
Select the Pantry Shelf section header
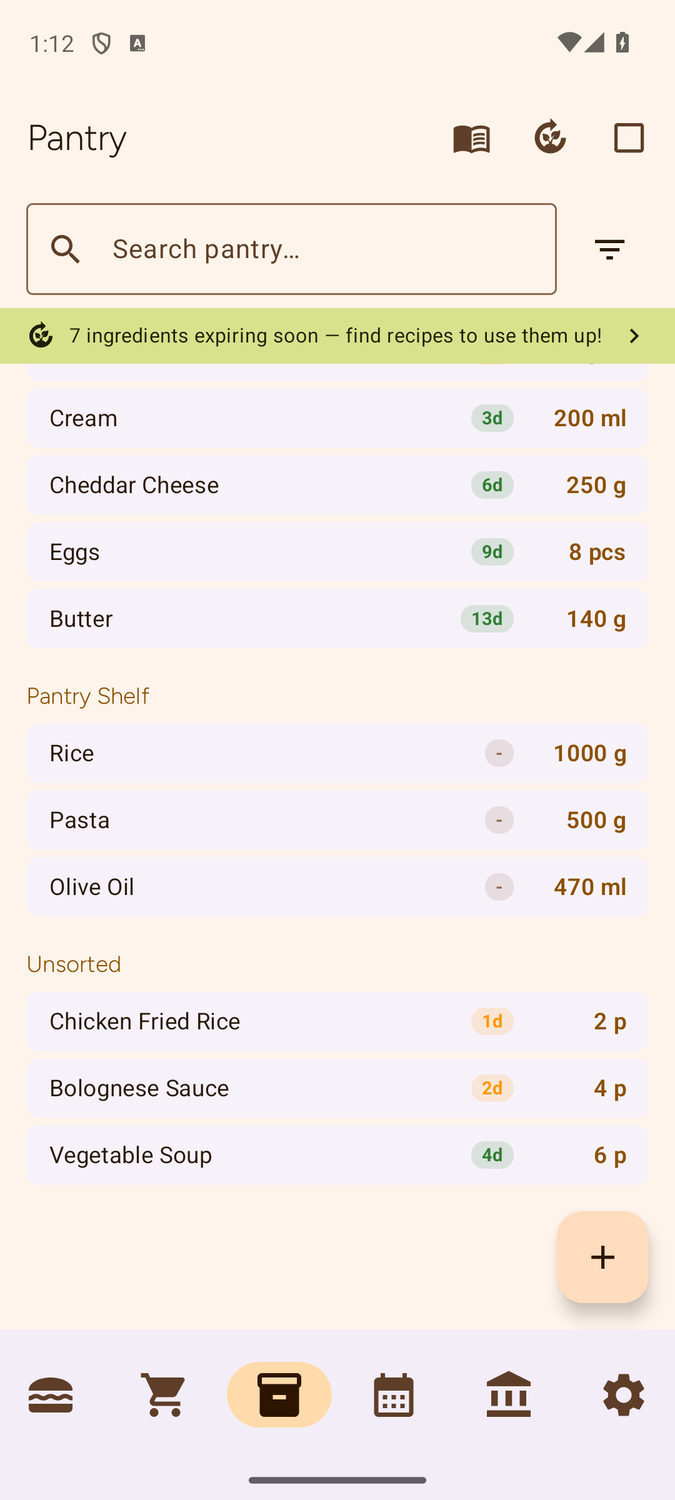(87, 696)
